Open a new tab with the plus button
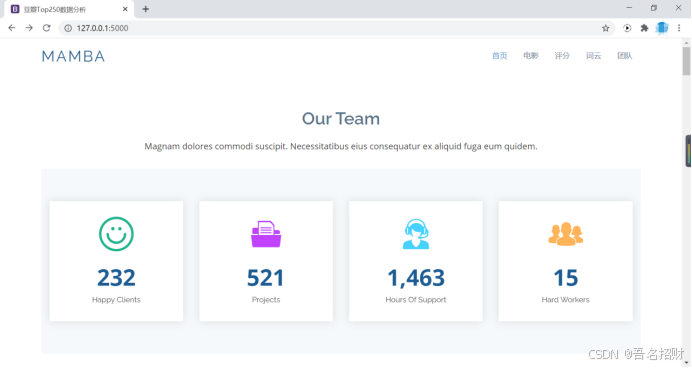The height and width of the screenshot is (368, 692). click(x=146, y=9)
